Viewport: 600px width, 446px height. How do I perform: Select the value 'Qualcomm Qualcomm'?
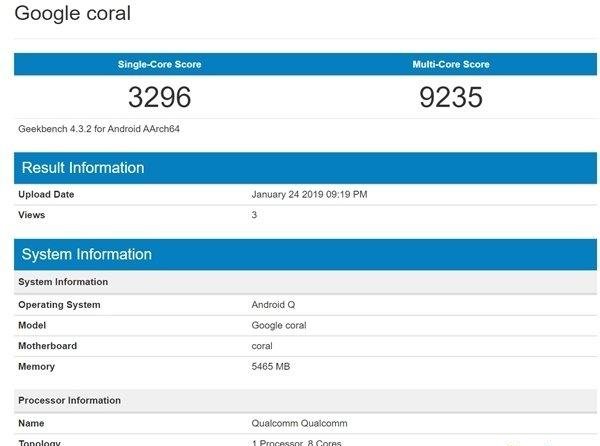pyautogui.click(x=300, y=423)
